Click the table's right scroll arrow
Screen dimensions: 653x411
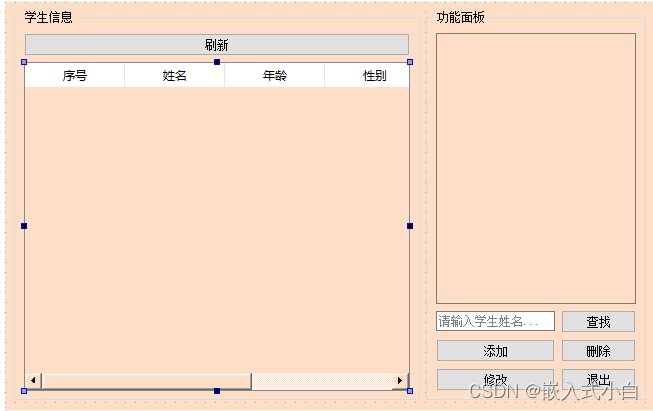(400, 380)
